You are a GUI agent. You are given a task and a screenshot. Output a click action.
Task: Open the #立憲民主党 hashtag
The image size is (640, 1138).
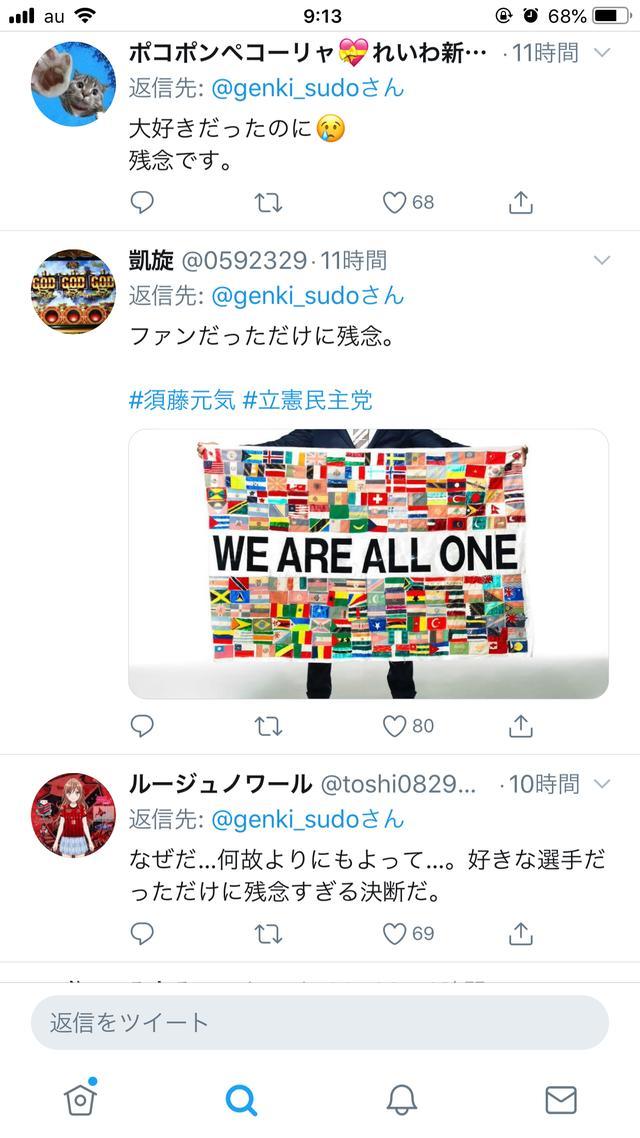coord(307,400)
